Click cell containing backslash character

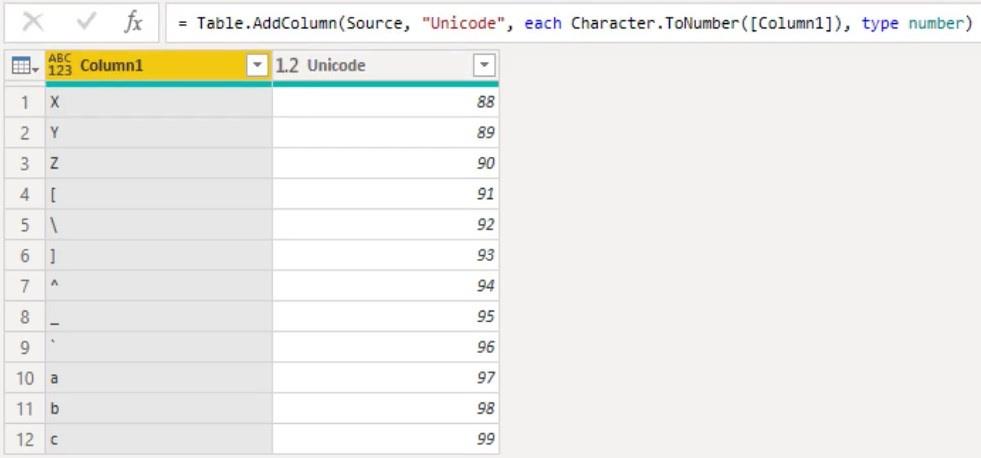click(159, 225)
